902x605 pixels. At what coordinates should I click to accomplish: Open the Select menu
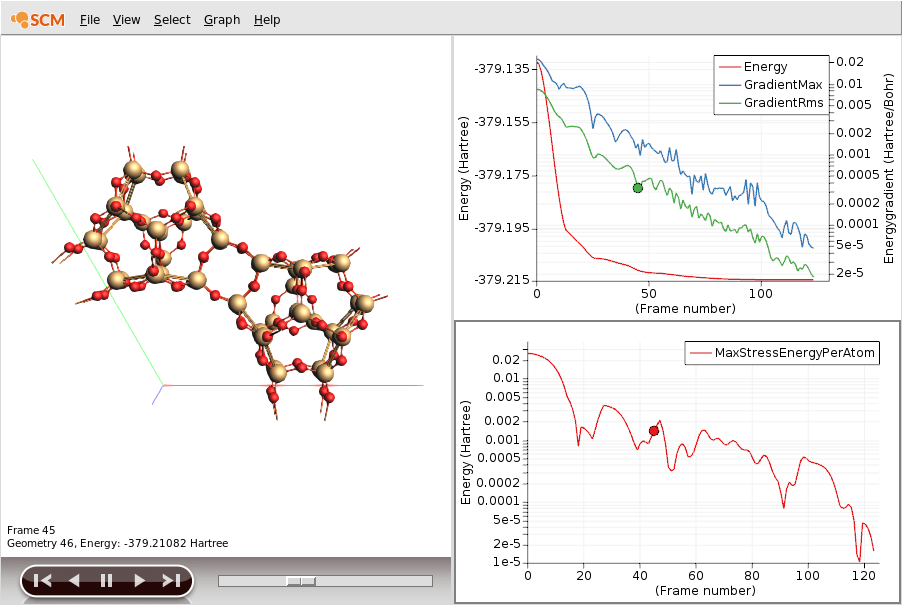171,20
